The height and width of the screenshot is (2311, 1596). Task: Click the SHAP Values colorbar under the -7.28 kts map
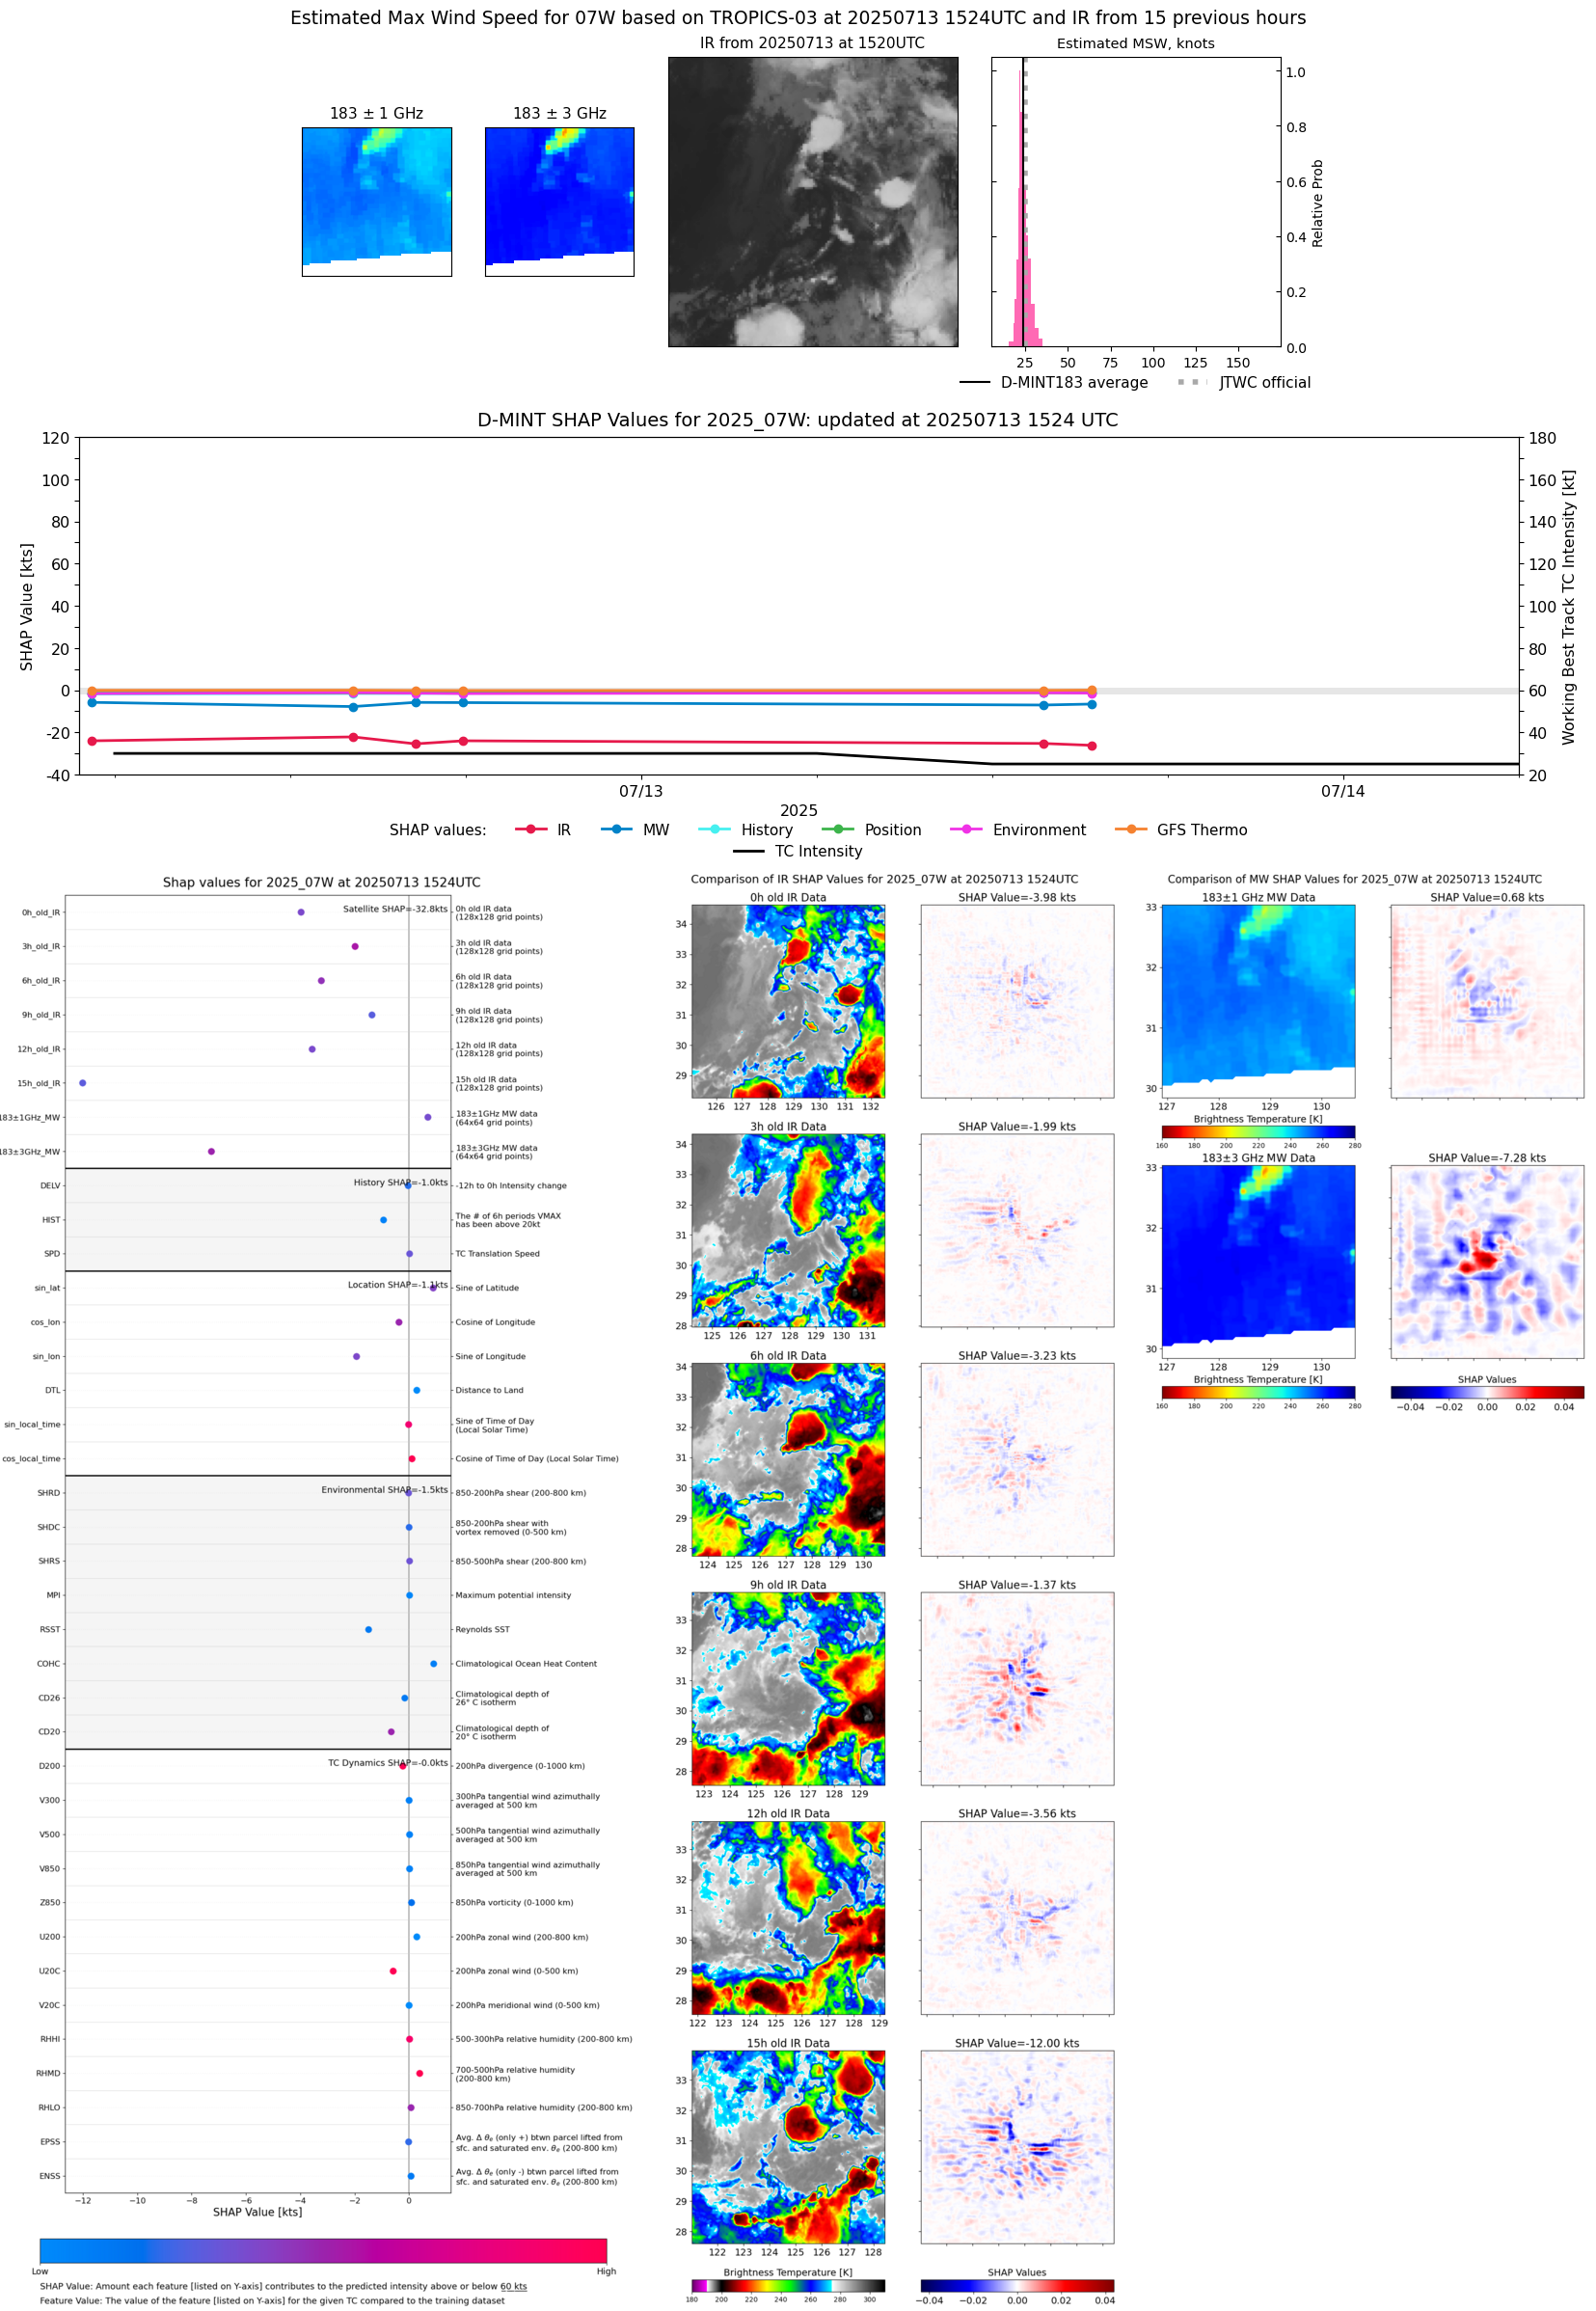point(1487,1392)
